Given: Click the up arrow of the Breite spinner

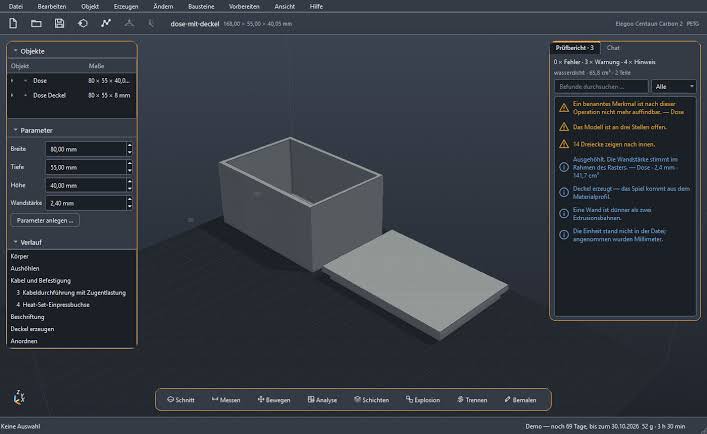Looking at the screenshot, I should click(130, 146).
